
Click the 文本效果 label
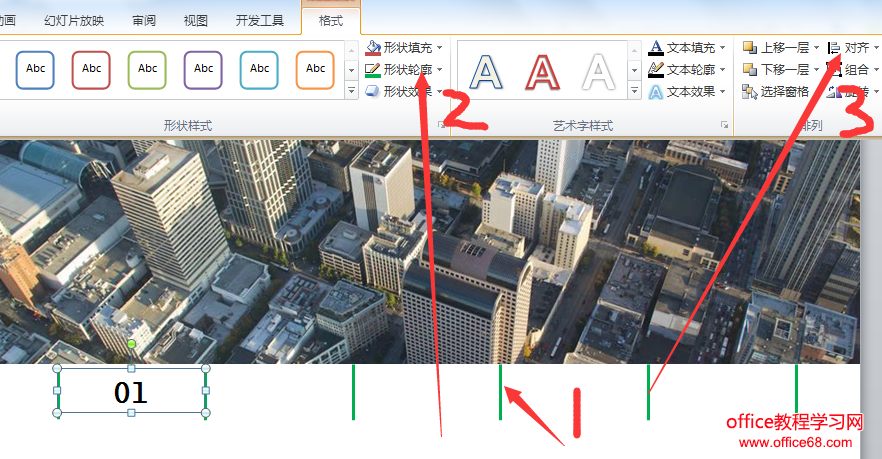[x=691, y=92]
